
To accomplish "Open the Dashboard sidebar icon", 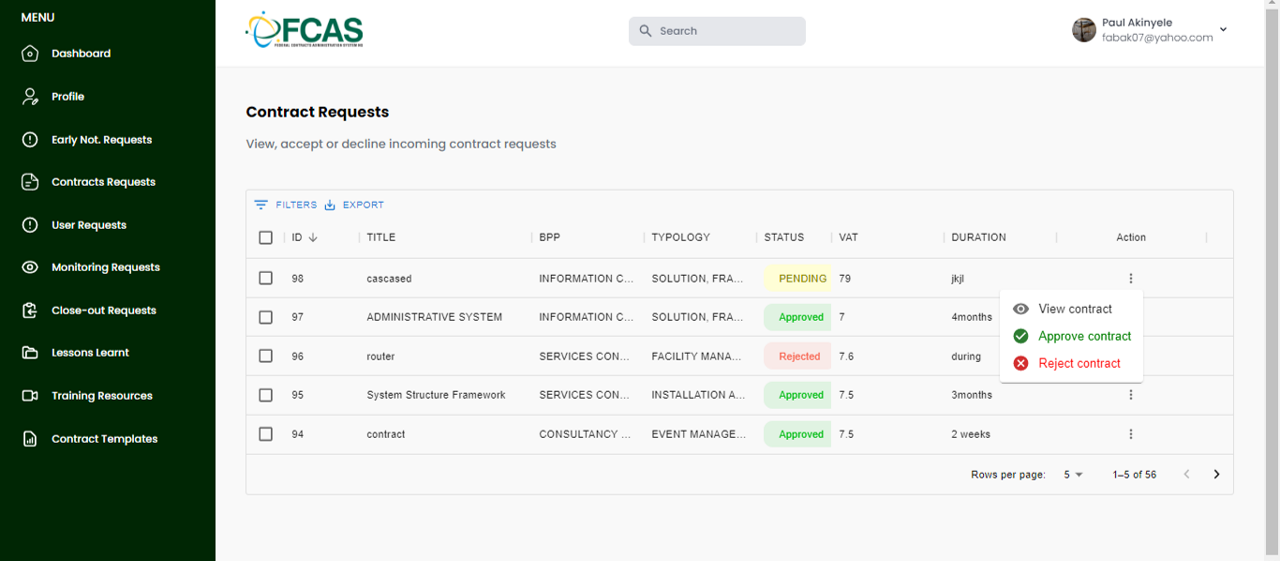I will (30, 54).
